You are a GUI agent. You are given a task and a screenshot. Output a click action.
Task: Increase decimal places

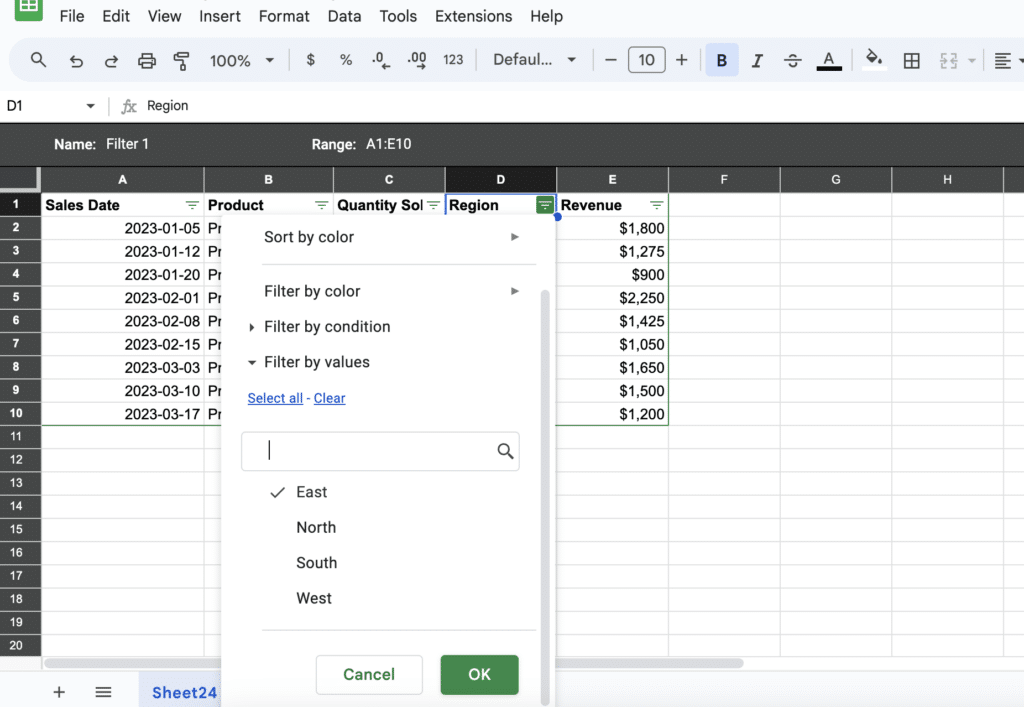click(417, 60)
